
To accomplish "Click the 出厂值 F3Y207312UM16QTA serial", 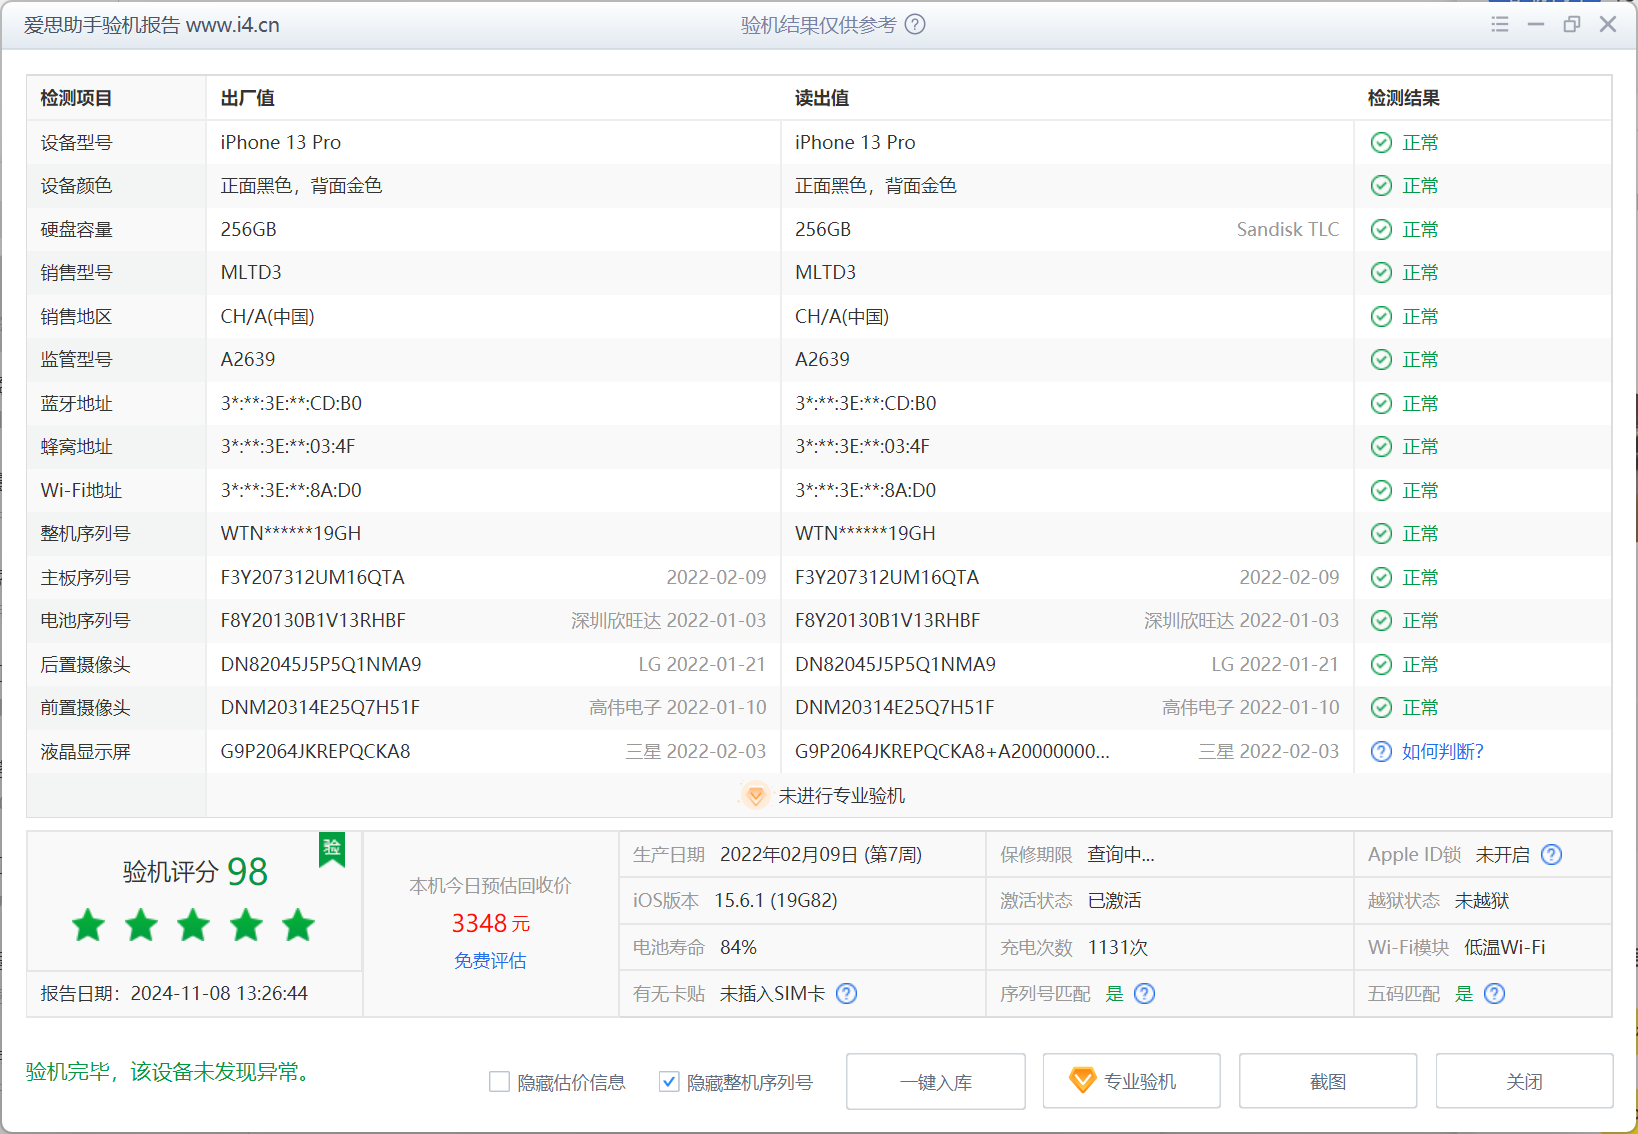I will click(313, 578).
